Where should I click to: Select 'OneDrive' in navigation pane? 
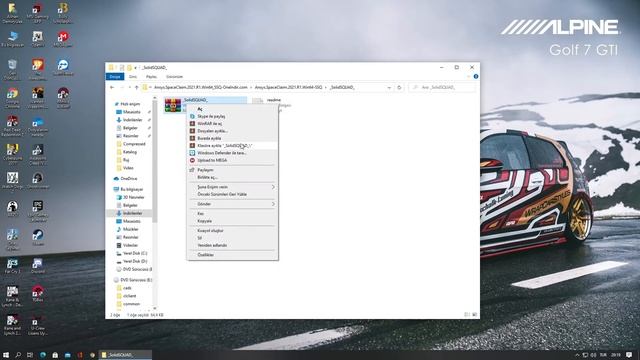coord(126,179)
